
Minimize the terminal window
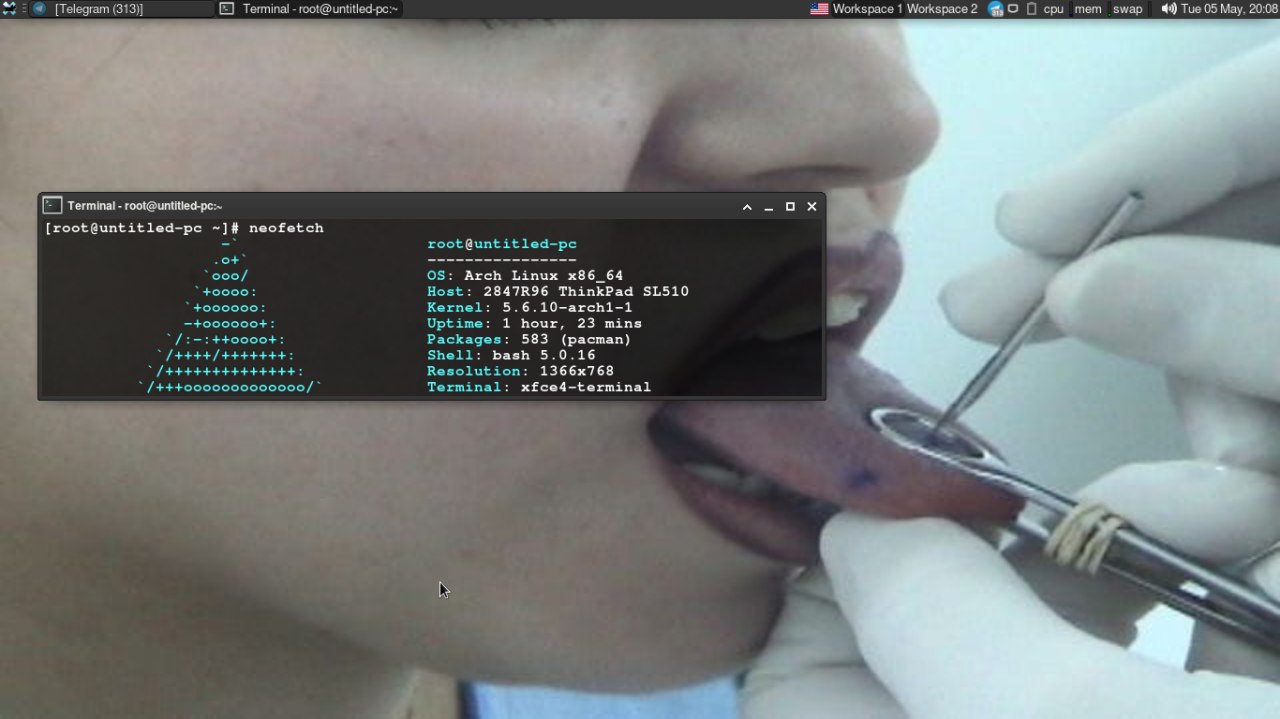[769, 207]
